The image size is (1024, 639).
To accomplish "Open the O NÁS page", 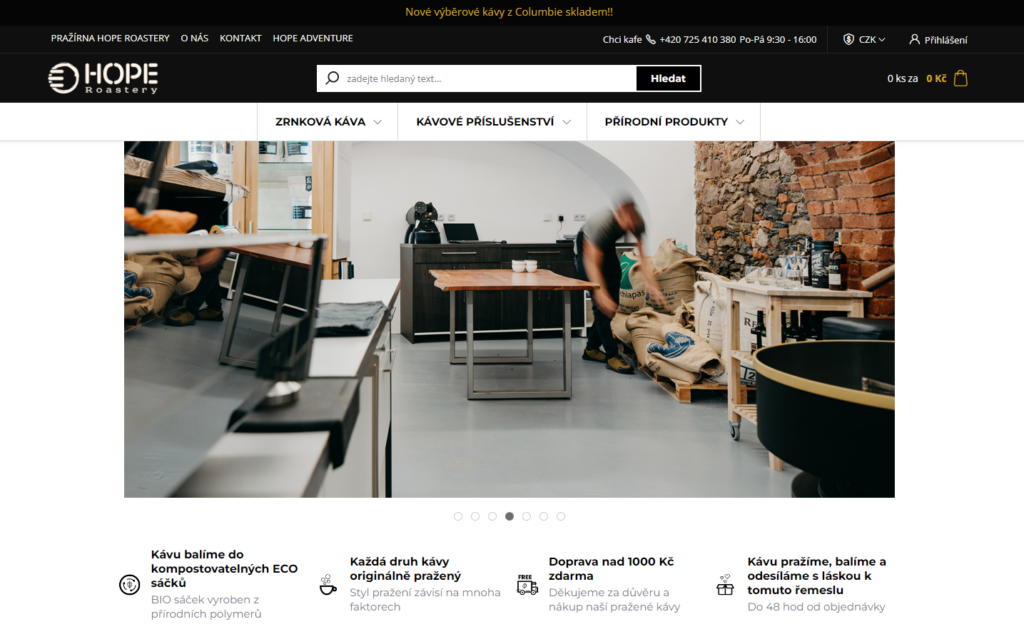I will tap(195, 39).
